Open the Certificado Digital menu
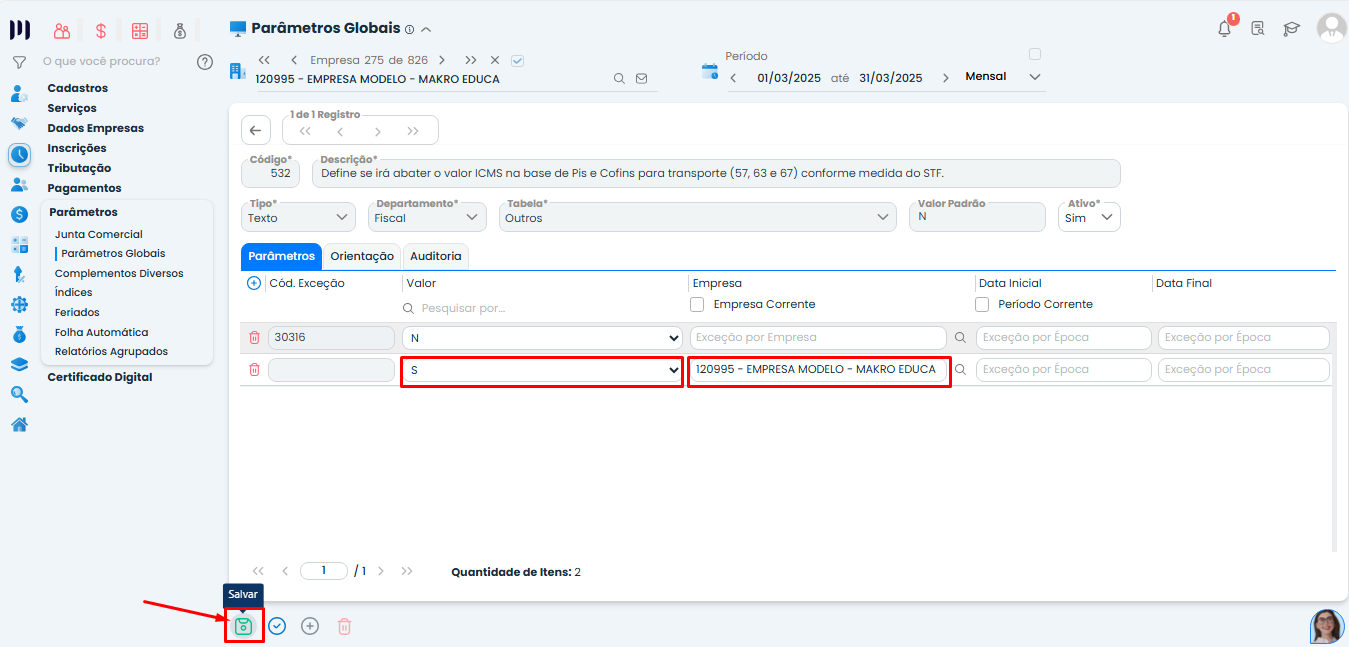Image resolution: width=1349 pixels, height=647 pixels. click(x=100, y=377)
